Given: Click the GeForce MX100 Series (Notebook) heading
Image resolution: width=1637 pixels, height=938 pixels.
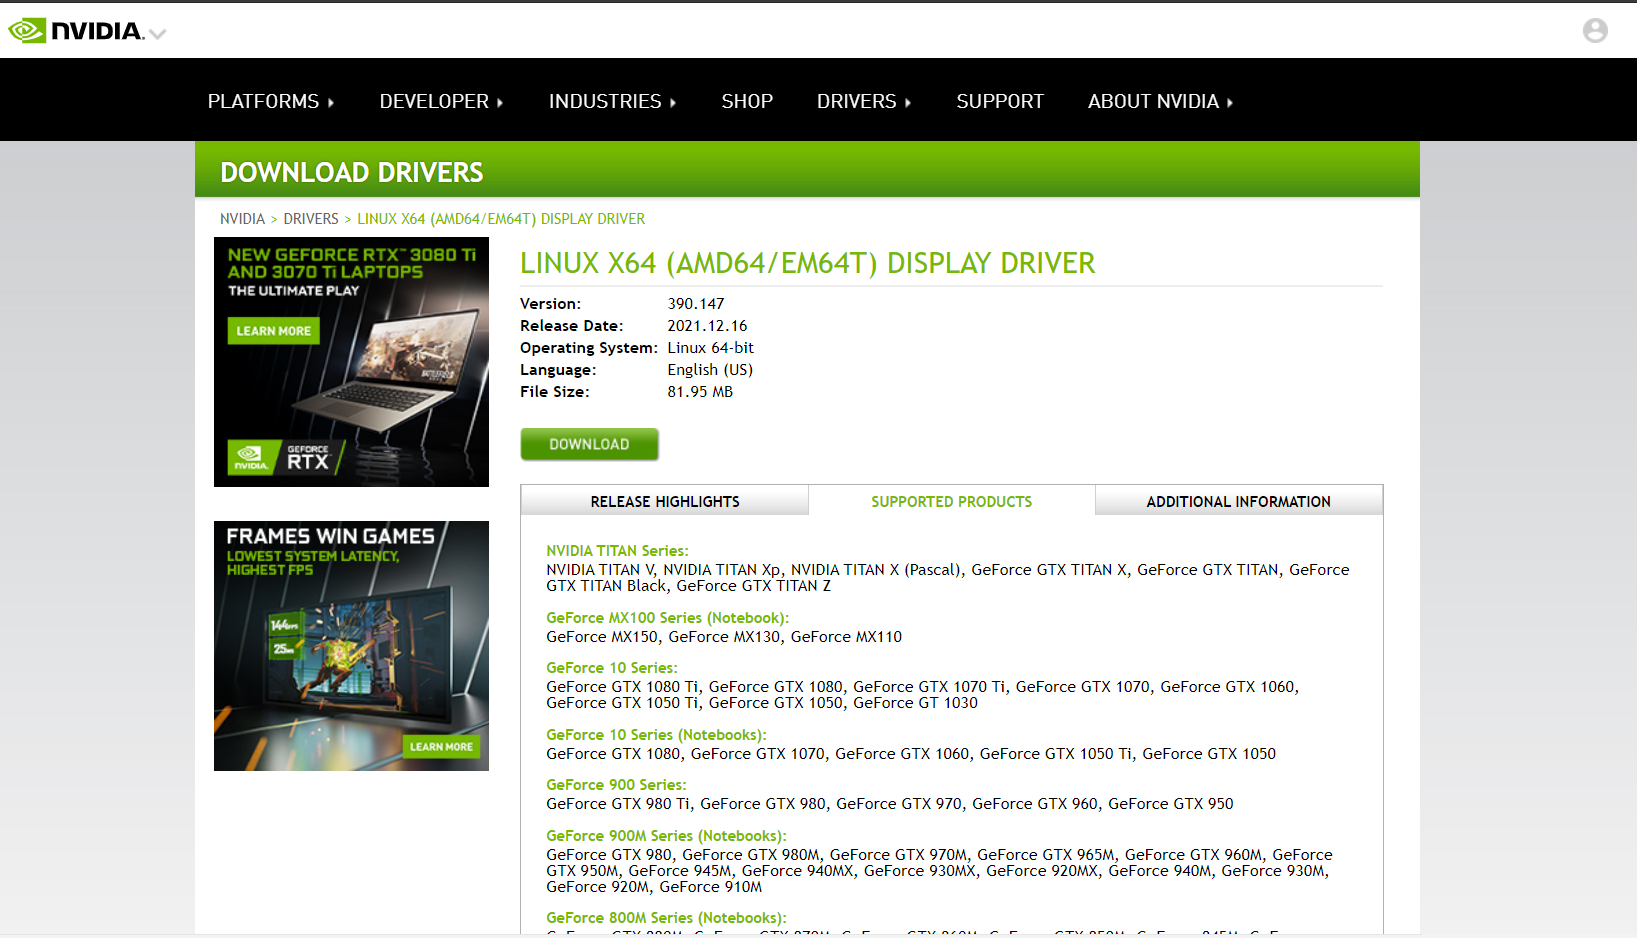Looking at the screenshot, I should [x=667, y=618].
